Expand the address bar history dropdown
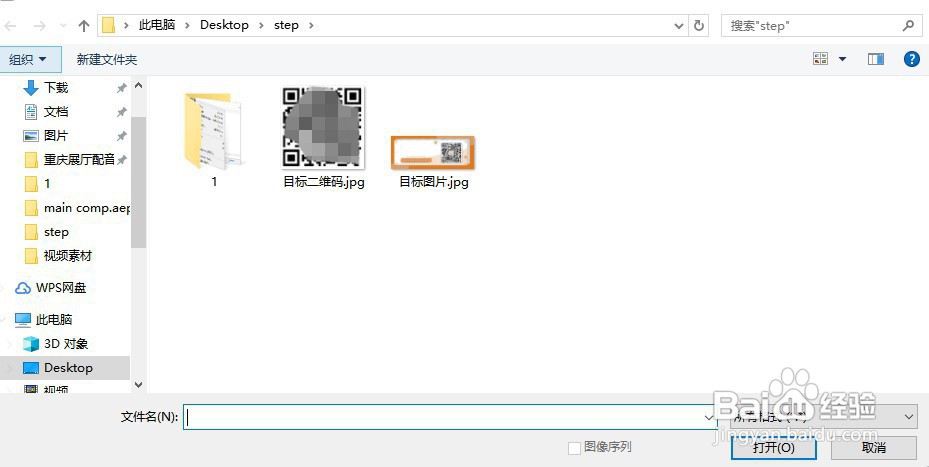Screen dimensions: 929x467 [680, 25]
